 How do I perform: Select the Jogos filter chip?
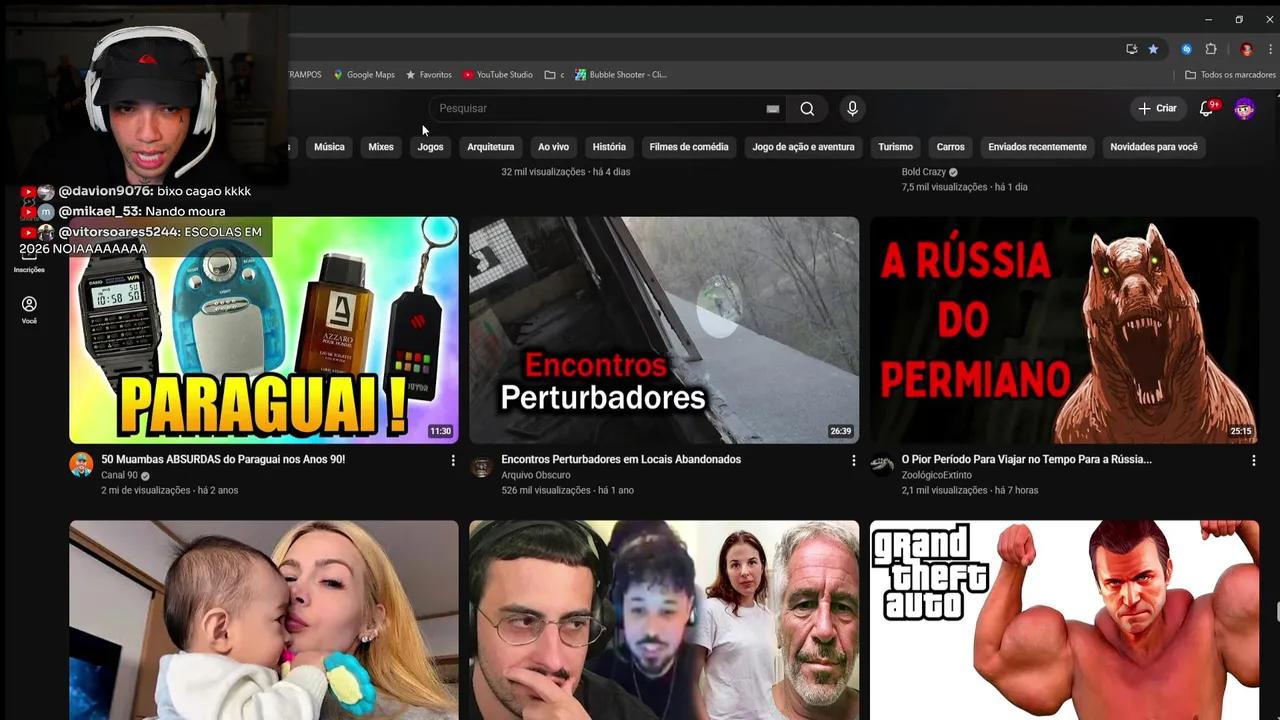click(430, 147)
